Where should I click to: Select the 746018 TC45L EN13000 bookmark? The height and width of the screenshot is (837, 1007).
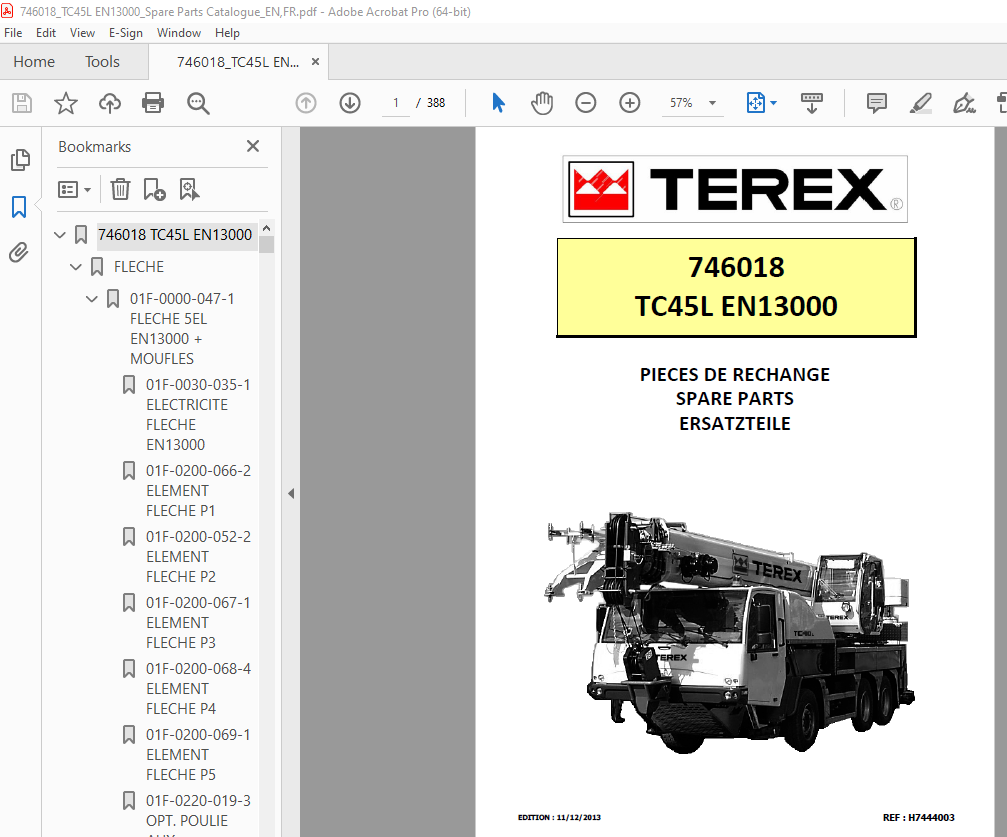pos(175,235)
